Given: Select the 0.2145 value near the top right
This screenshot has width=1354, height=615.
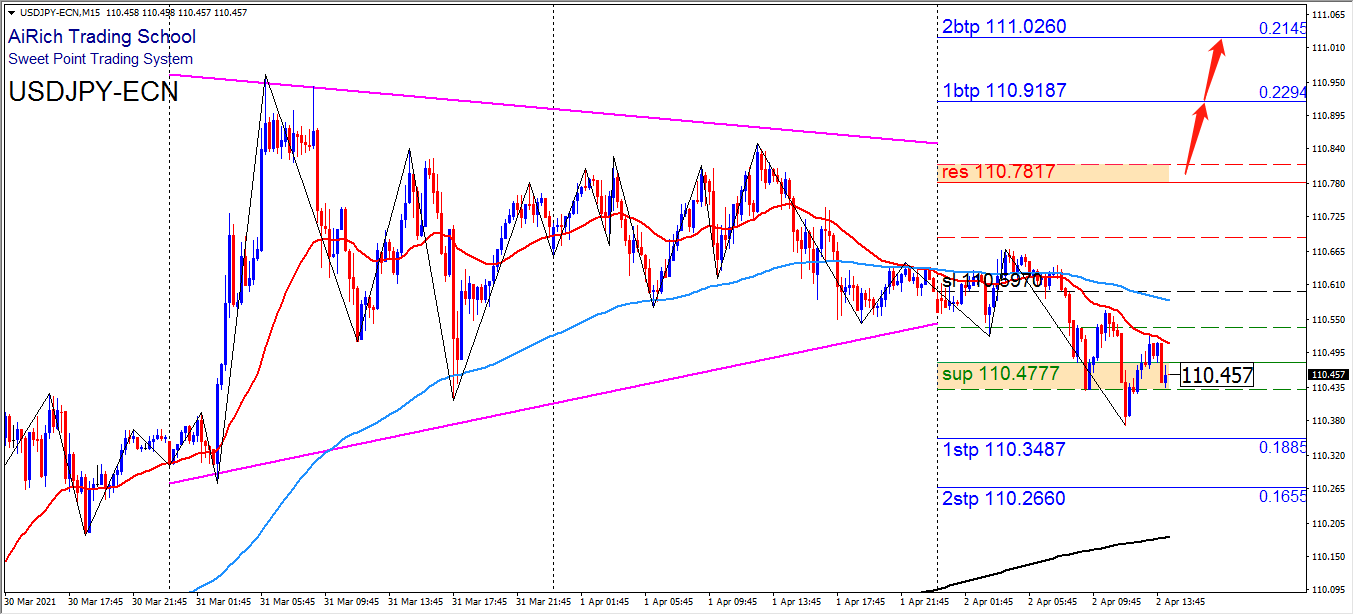Looking at the screenshot, I should click(1283, 29).
